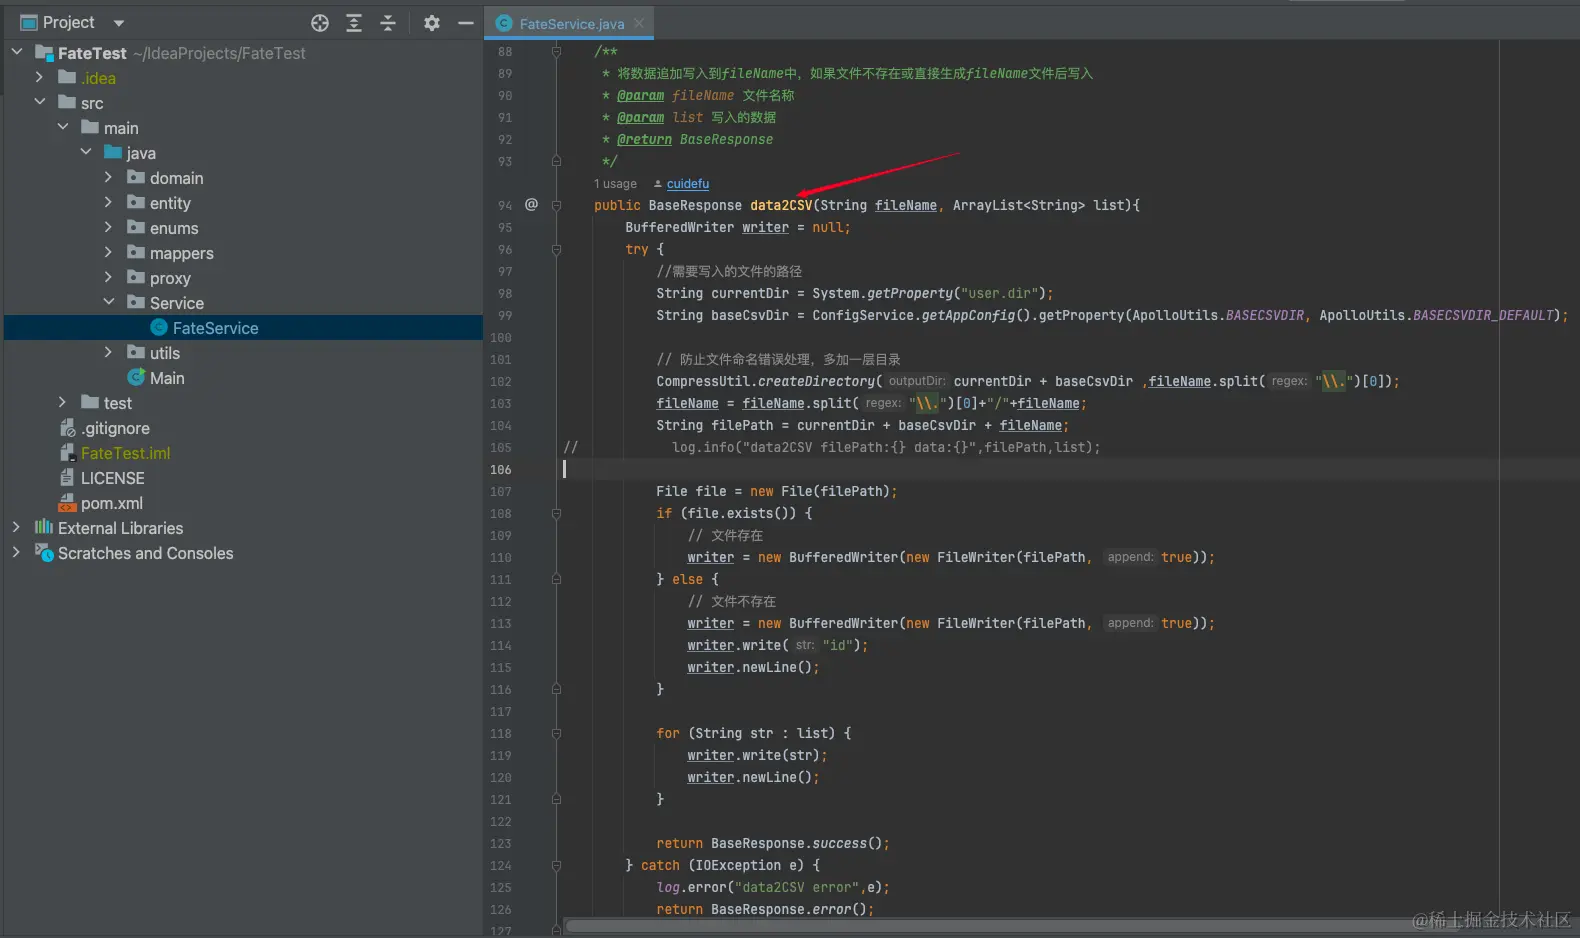Viewport: 1580px width, 938px height.
Task: Open the pom.xml Maven file
Action: (x=111, y=503)
